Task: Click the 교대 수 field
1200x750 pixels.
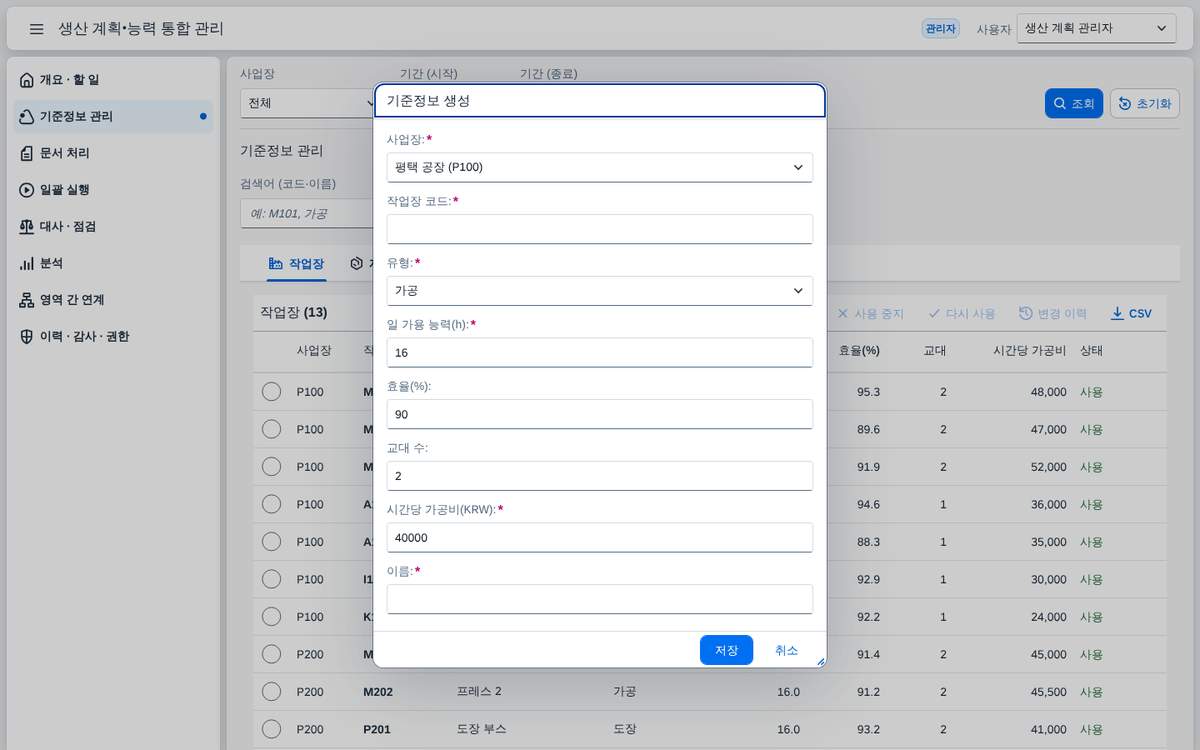Action: 599,476
